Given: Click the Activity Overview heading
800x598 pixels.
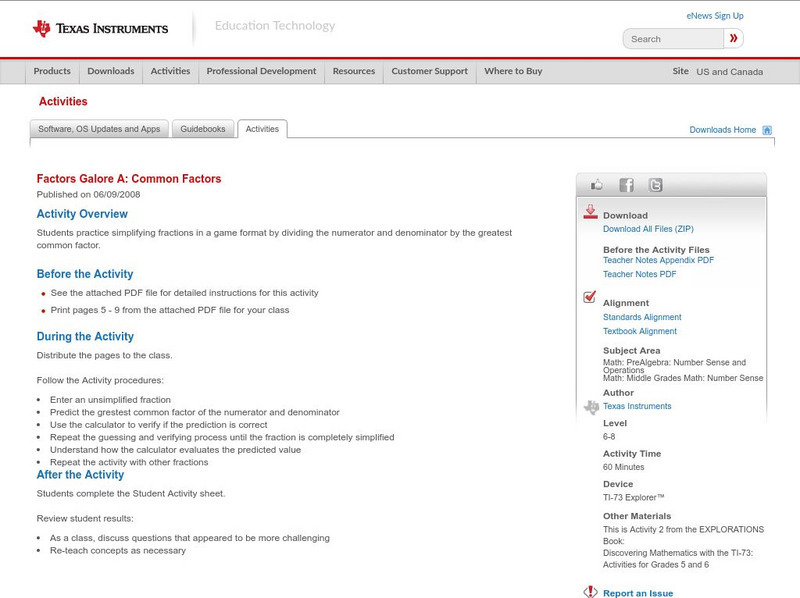Looking at the screenshot, I should click(82, 214).
